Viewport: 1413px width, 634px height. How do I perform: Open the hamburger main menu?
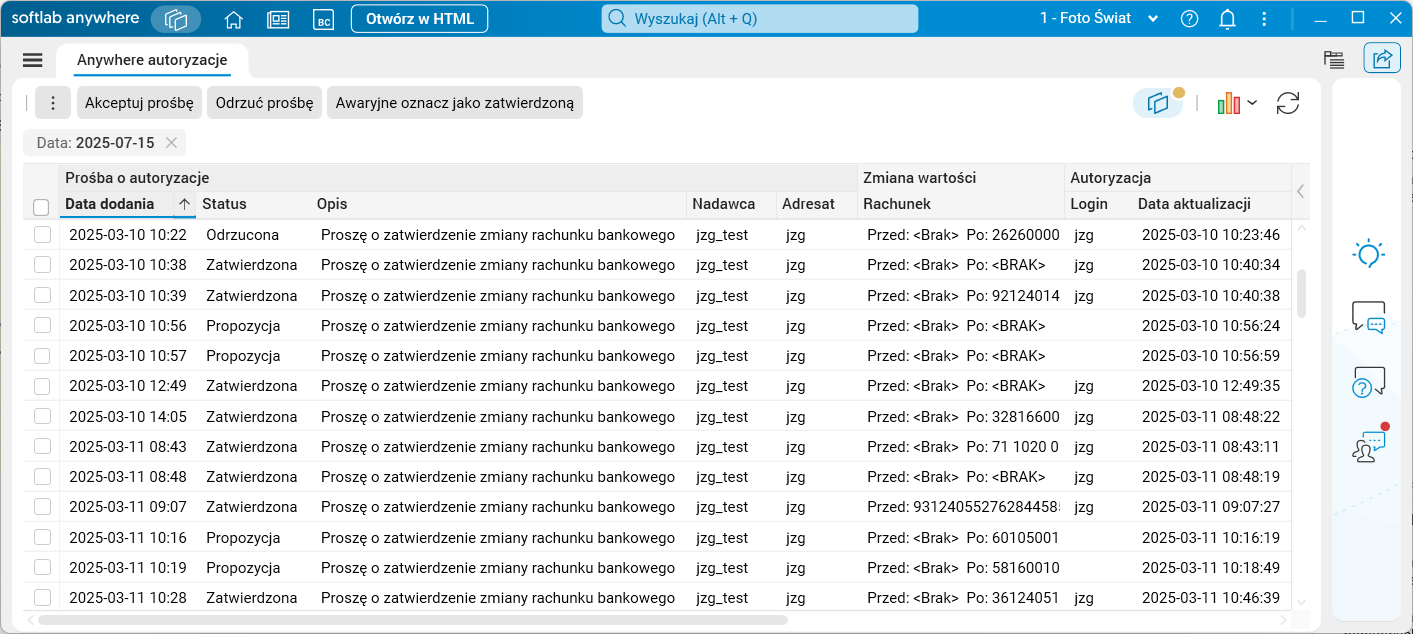click(33, 60)
